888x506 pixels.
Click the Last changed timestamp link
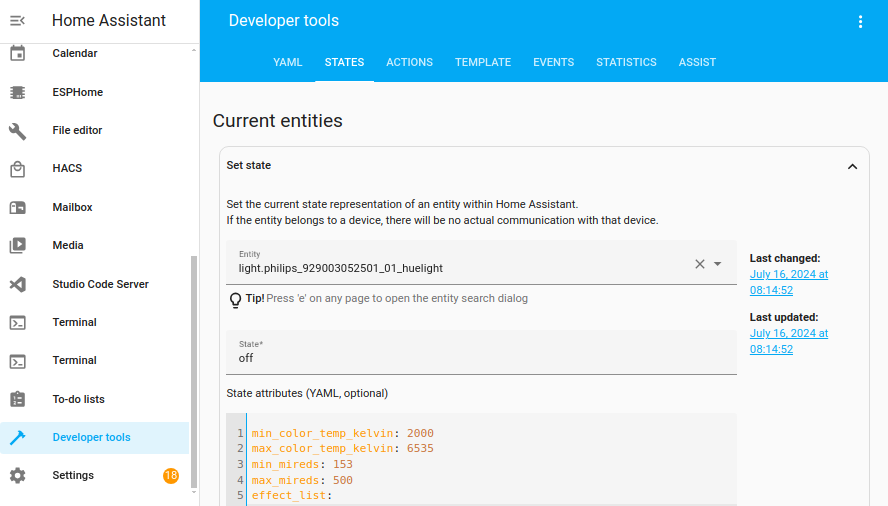click(788, 282)
